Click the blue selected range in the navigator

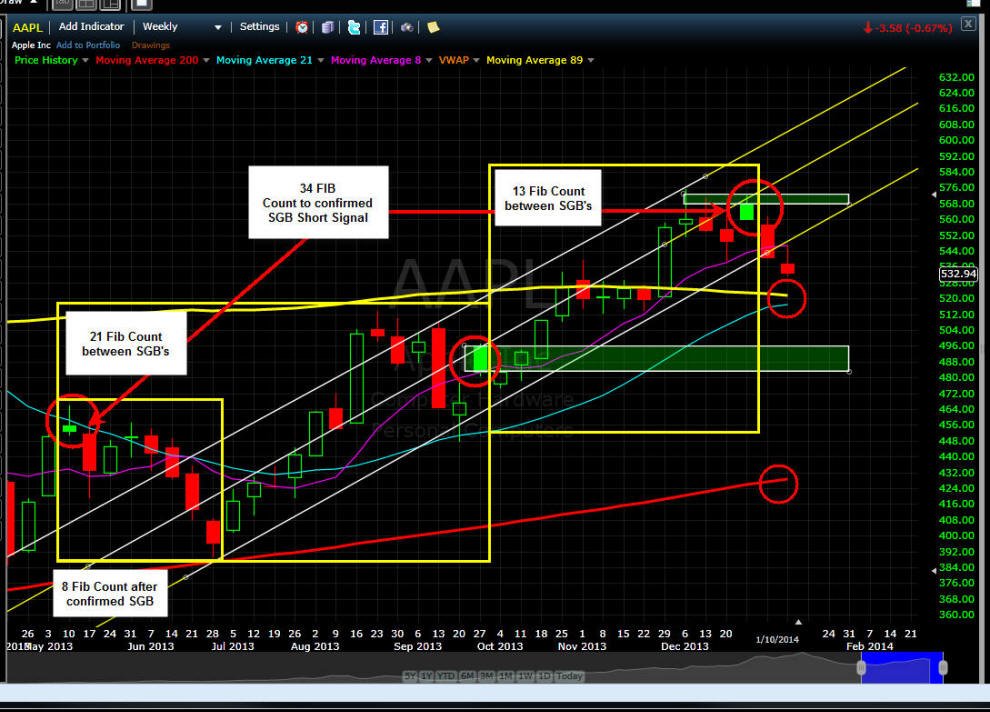(x=902, y=668)
